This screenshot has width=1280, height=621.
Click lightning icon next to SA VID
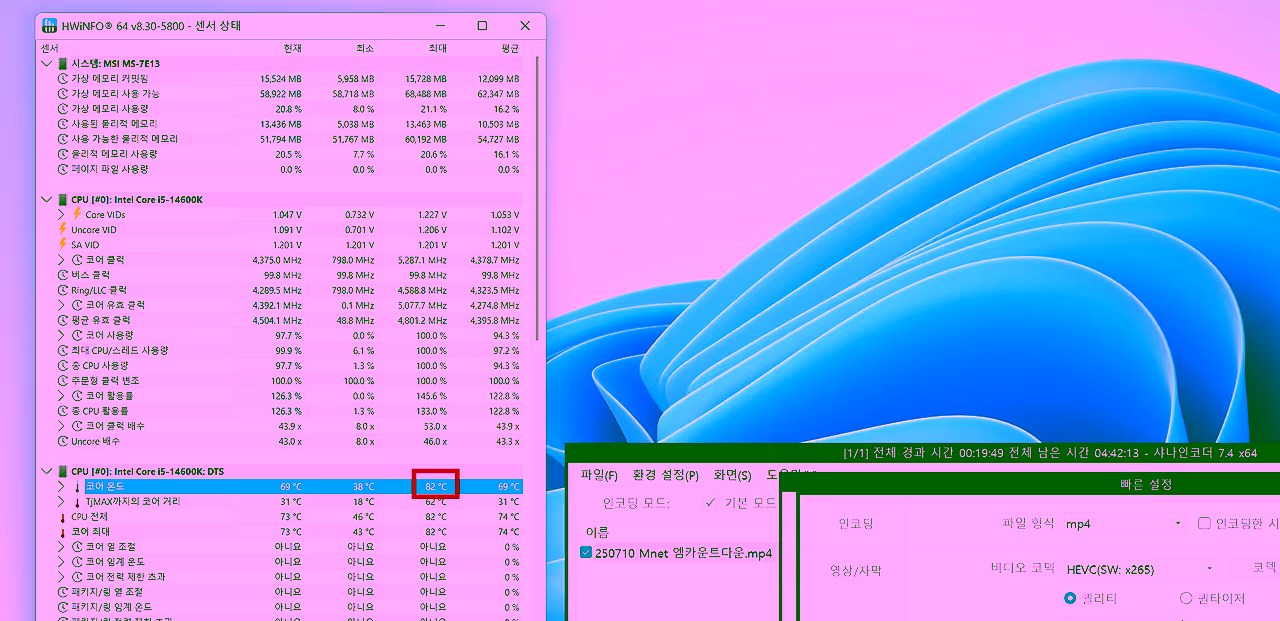click(x=63, y=244)
